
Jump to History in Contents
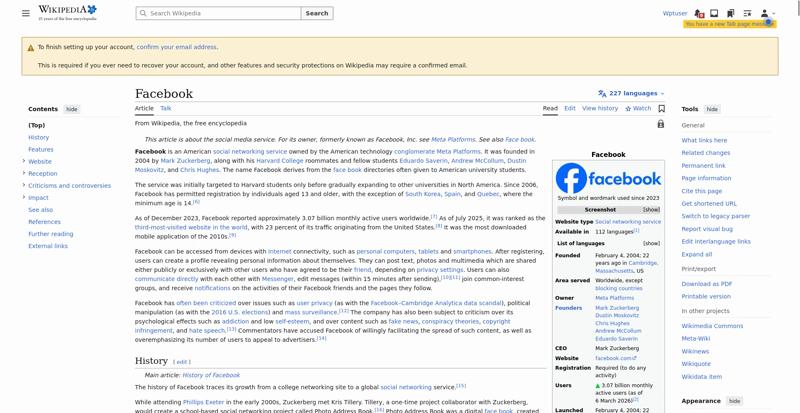click(39, 137)
